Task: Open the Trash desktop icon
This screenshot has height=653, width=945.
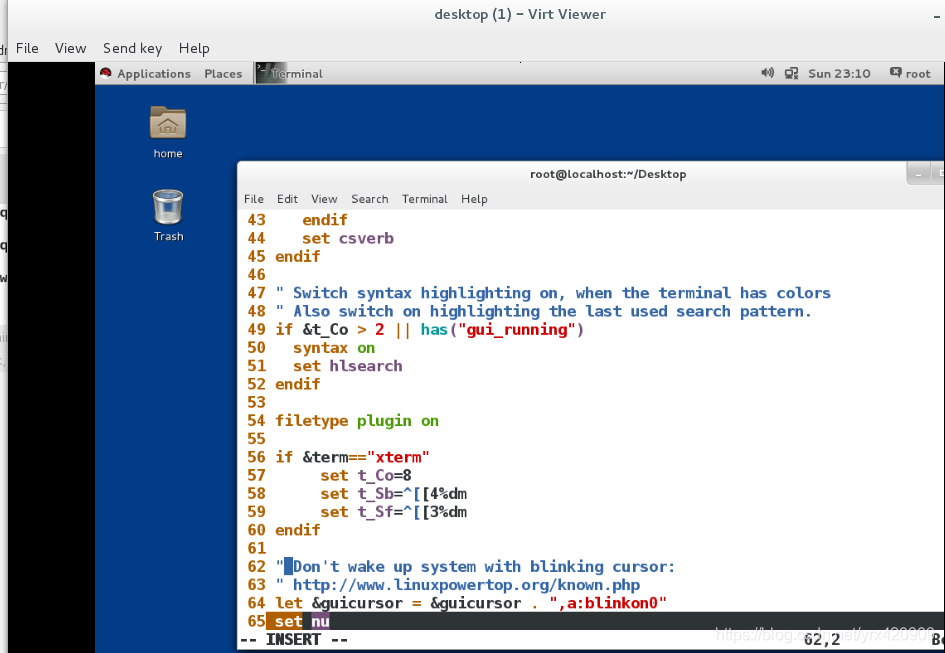Action: tap(168, 207)
